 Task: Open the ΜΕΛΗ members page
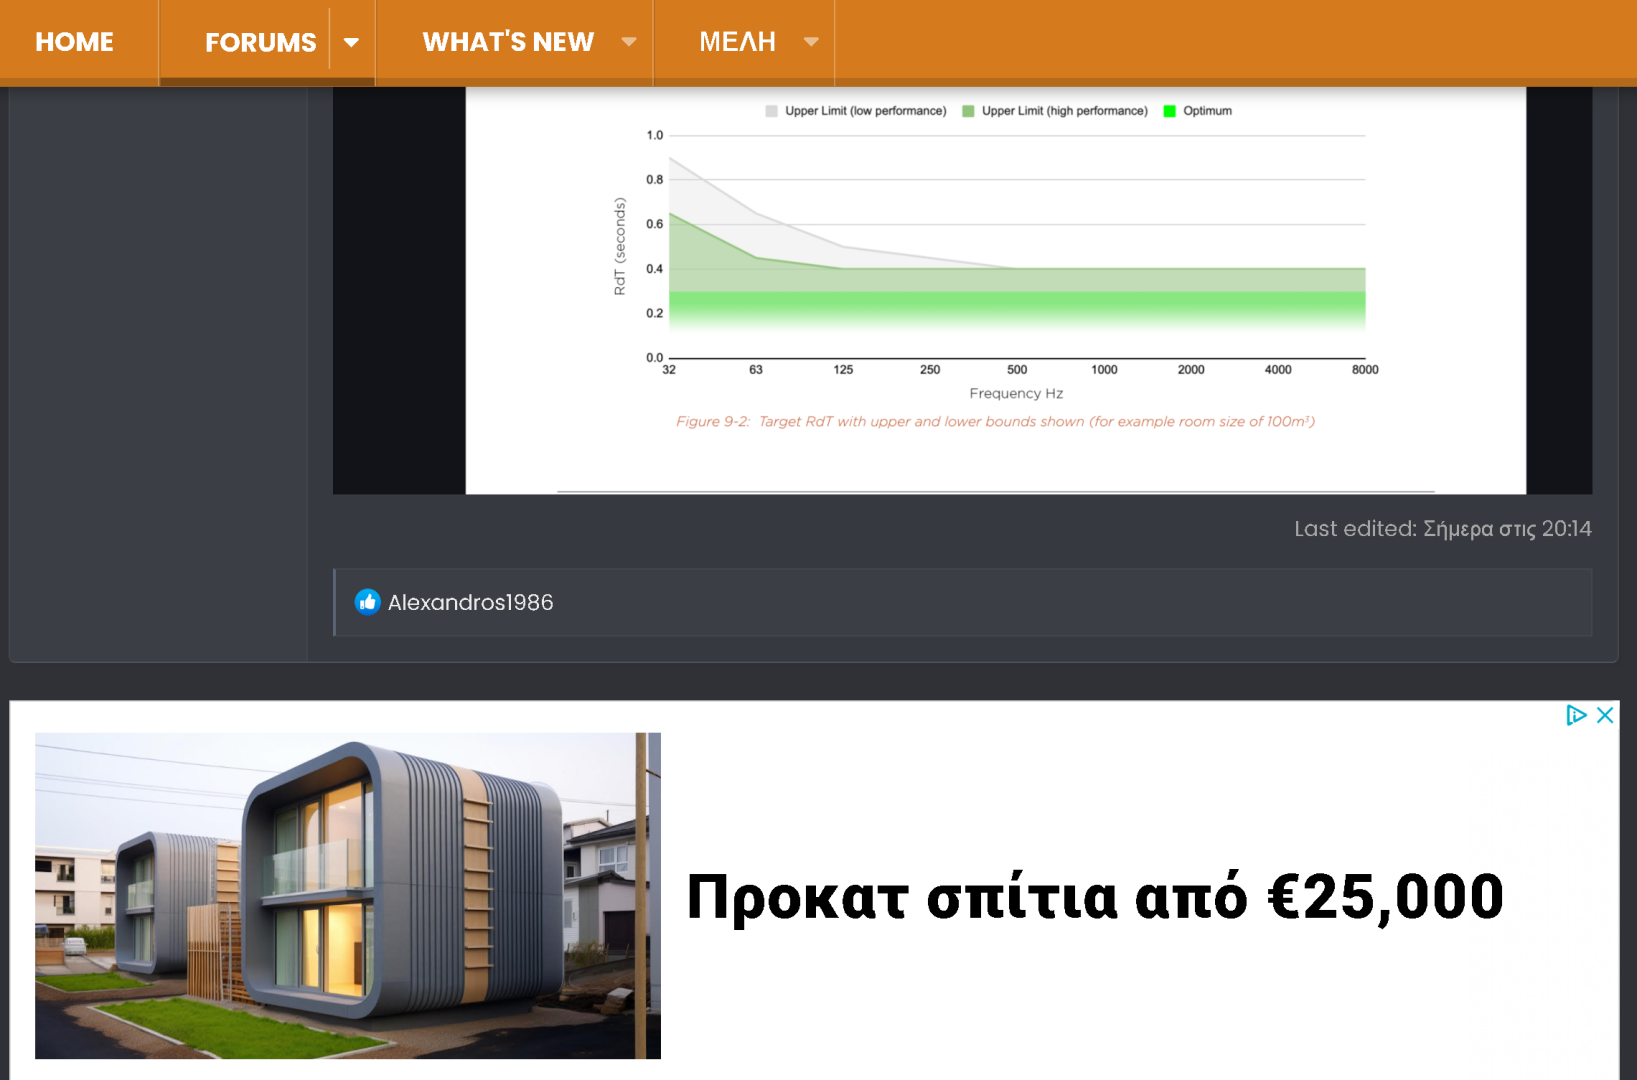(737, 42)
